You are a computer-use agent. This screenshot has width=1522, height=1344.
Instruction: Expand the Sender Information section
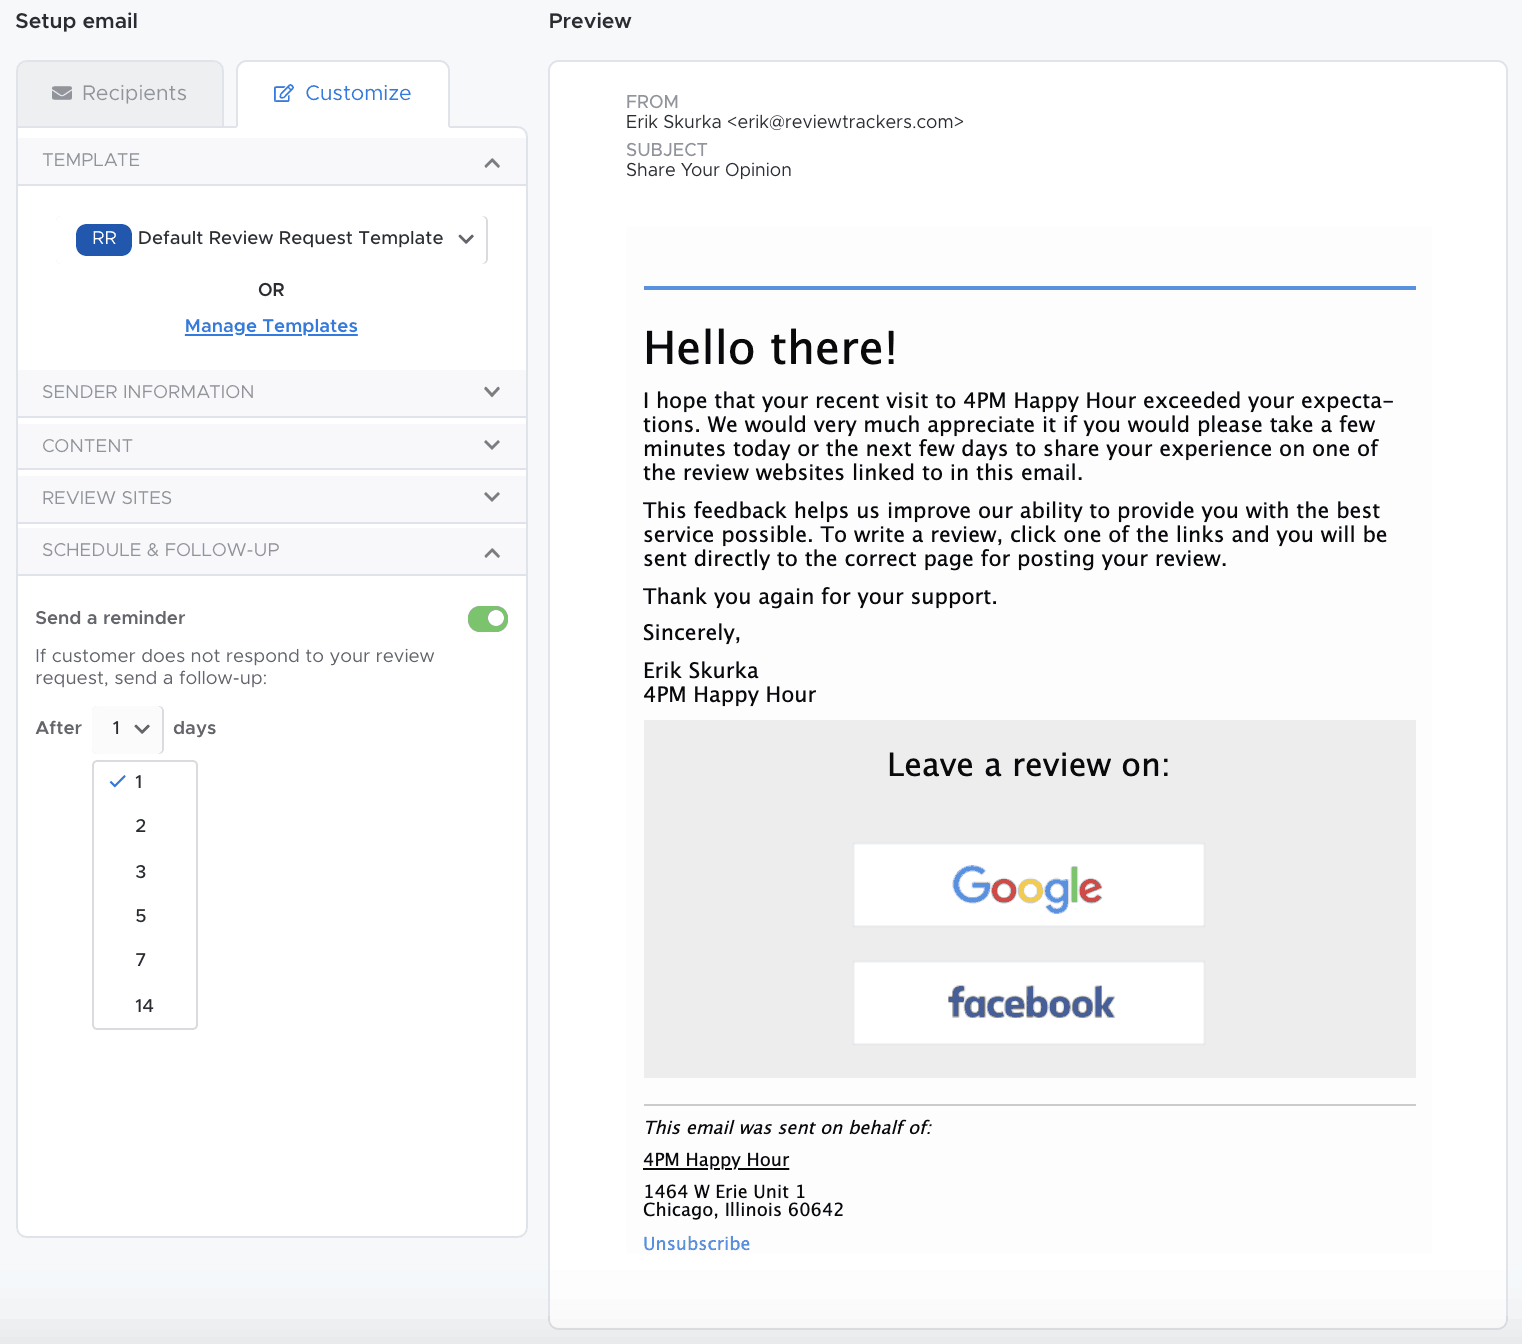point(491,392)
